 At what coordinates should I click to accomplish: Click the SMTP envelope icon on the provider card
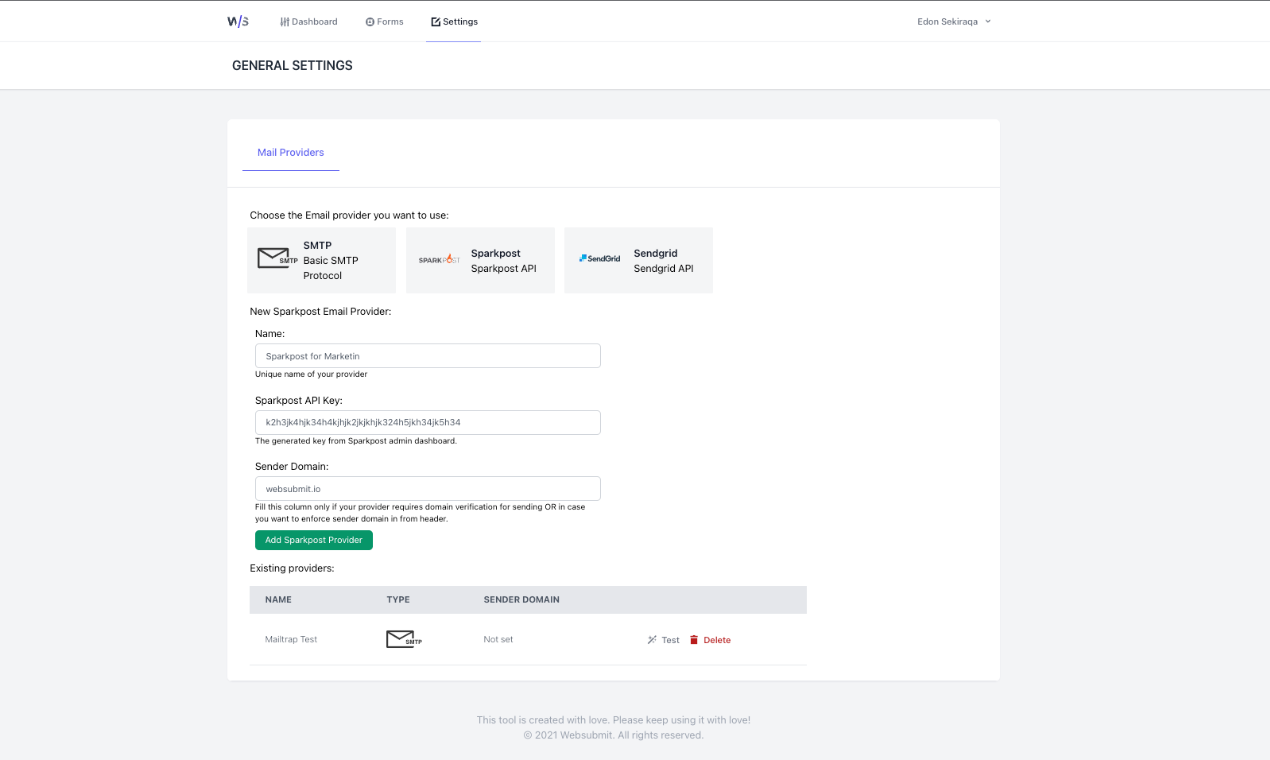[274, 257]
